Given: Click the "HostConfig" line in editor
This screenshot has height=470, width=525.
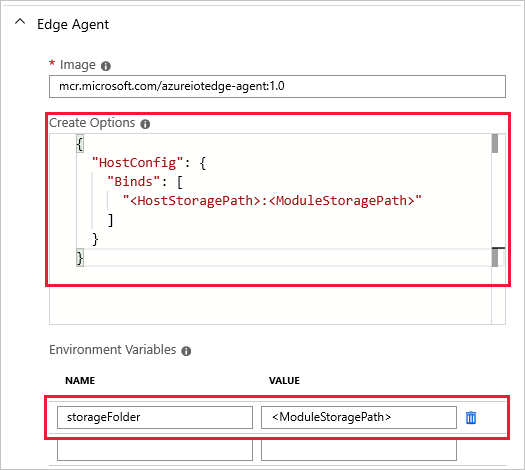Looking at the screenshot, I should (149, 163).
